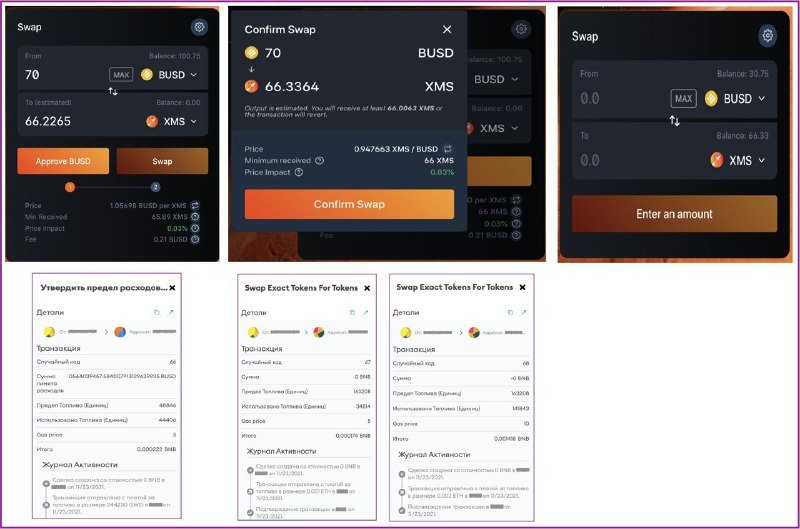This screenshot has height=529, width=800.
Task: Invert price icon beside BUSD per XMS
Action: pyautogui.click(x=195, y=206)
